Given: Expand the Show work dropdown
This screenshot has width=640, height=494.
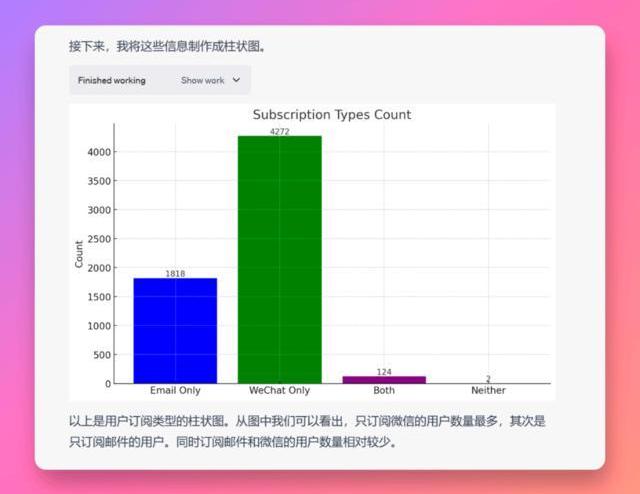Looking at the screenshot, I should (x=203, y=80).
